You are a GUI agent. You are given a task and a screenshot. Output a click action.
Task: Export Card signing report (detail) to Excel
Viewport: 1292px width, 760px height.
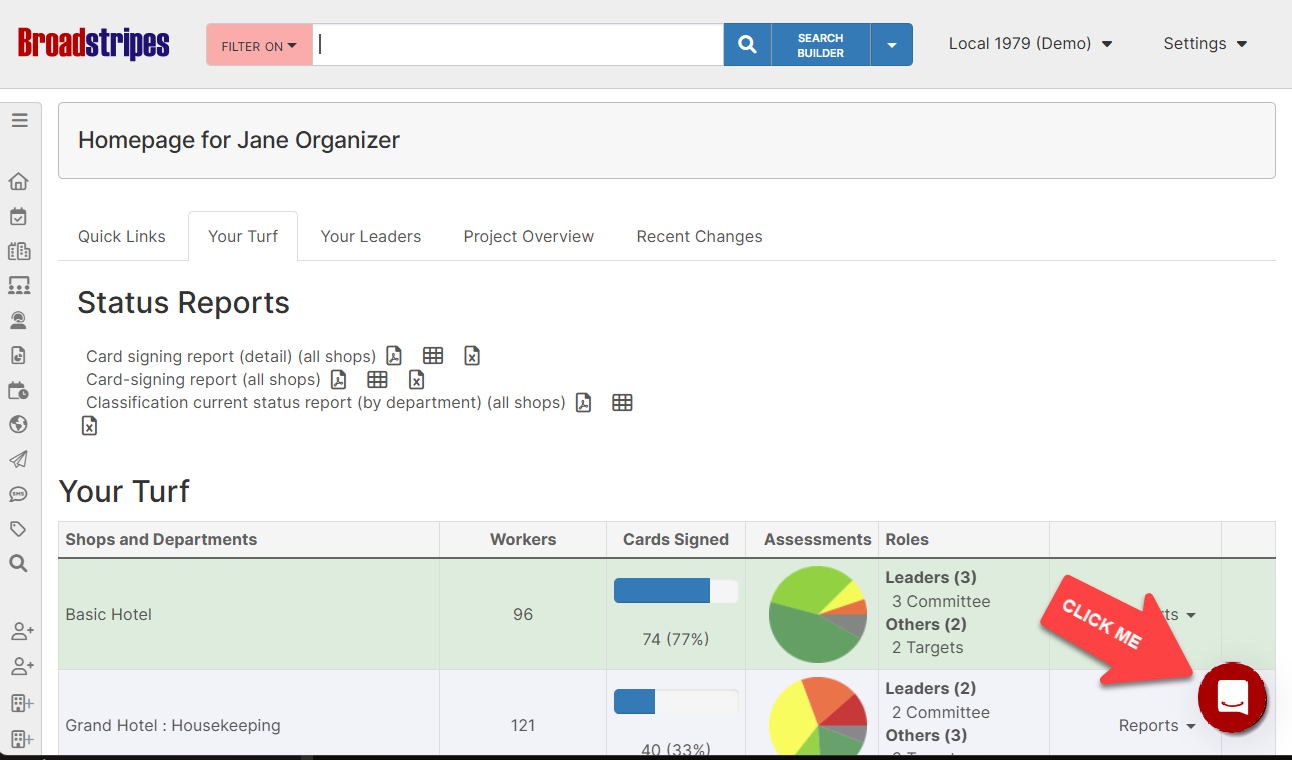pyautogui.click(x=472, y=356)
